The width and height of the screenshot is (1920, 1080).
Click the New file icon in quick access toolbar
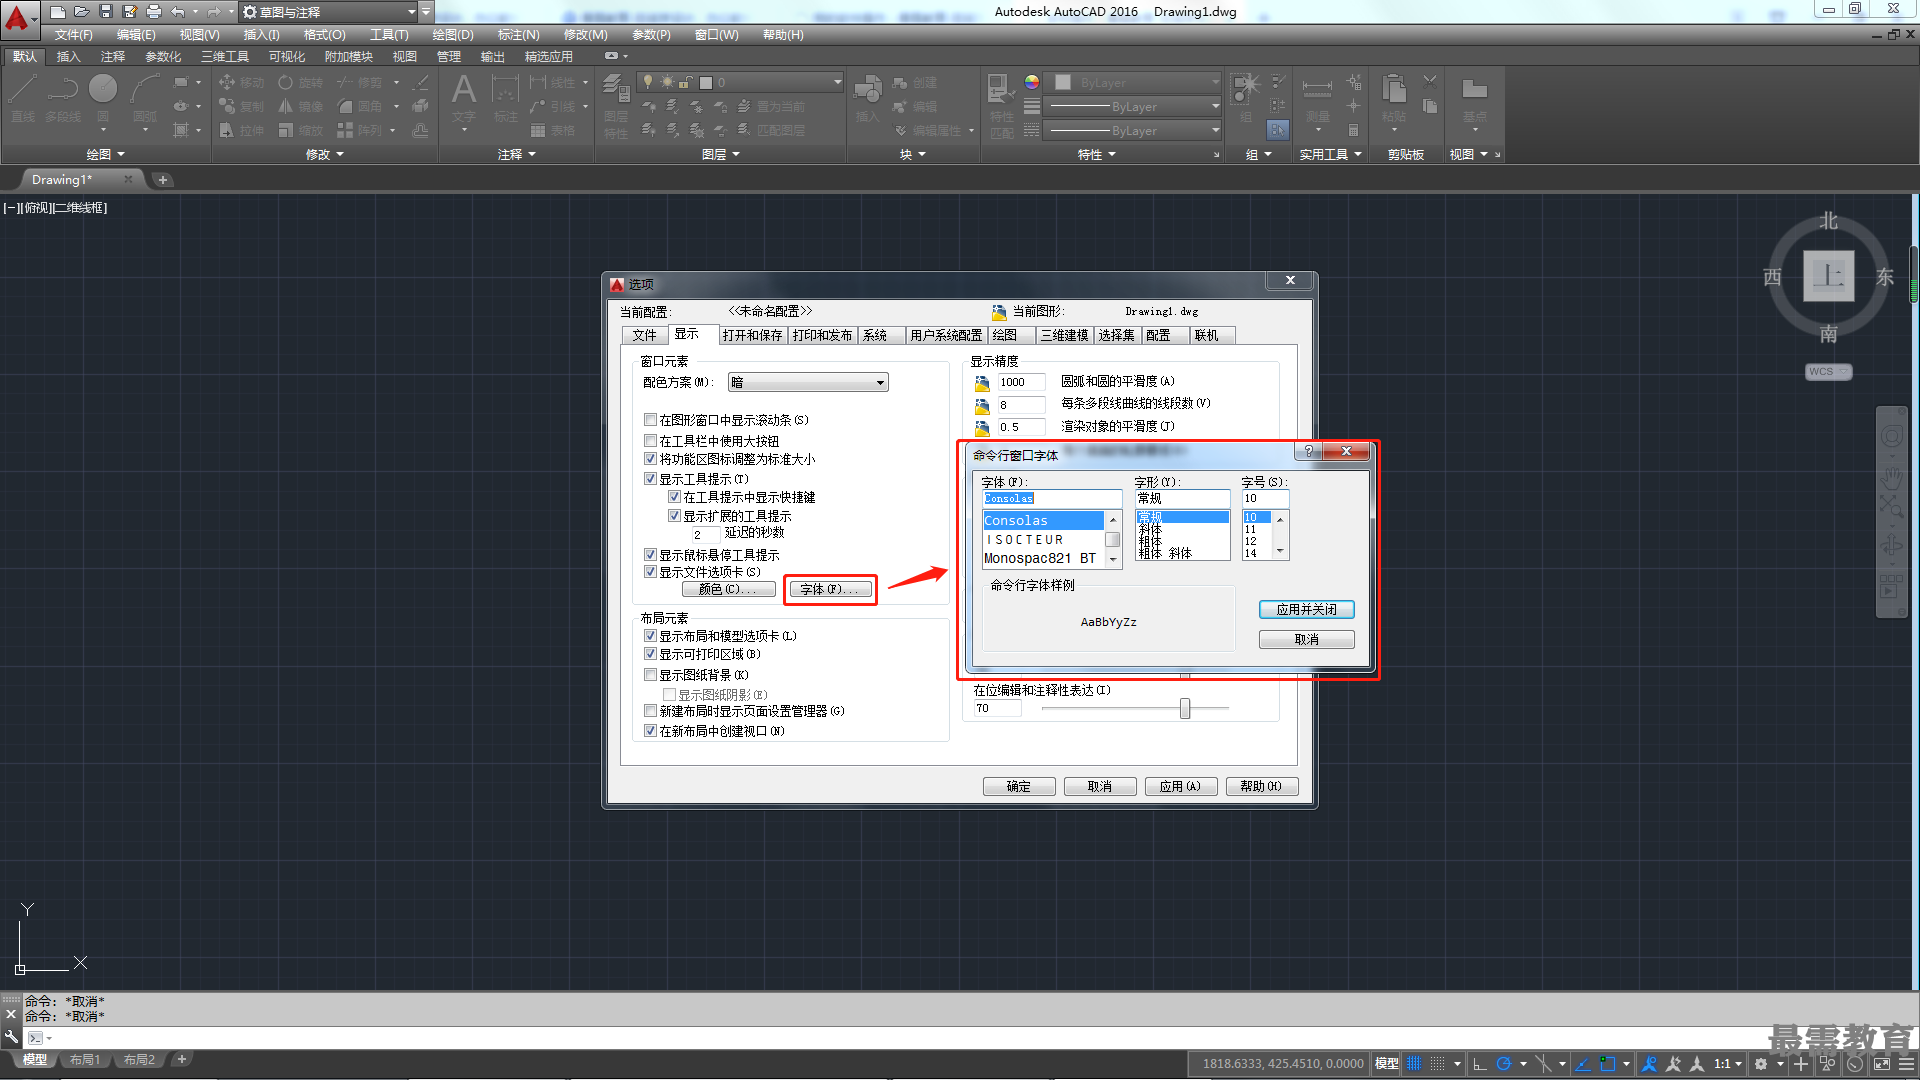click(58, 12)
